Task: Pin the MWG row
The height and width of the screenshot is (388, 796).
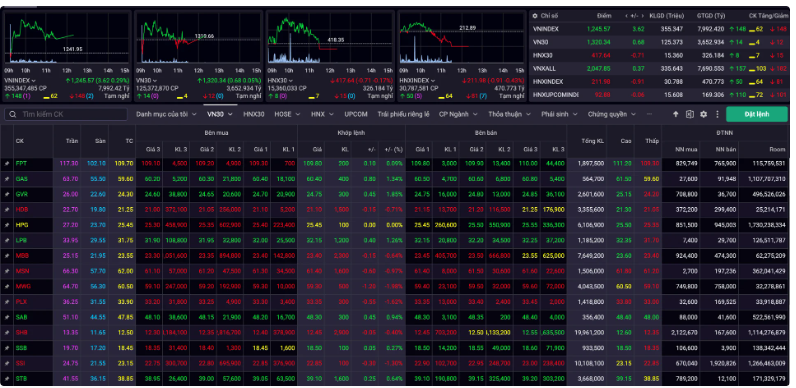Action: (7, 286)
